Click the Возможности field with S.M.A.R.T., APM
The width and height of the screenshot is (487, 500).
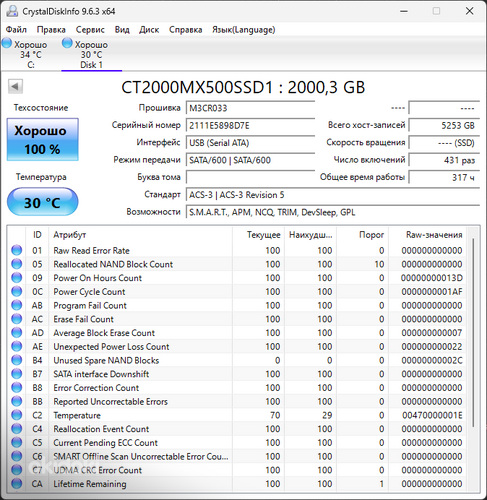click(x=333, y=212)
